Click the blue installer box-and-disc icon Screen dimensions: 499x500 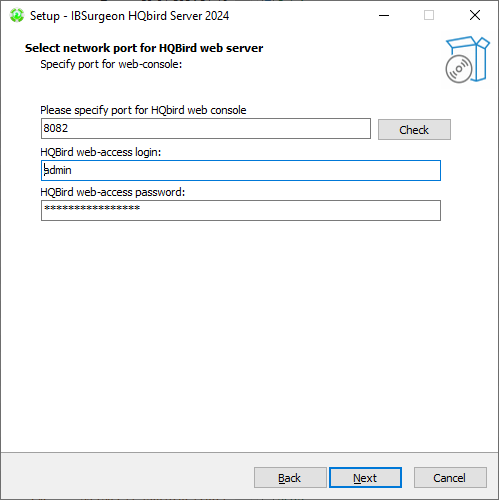coord(467,60)
